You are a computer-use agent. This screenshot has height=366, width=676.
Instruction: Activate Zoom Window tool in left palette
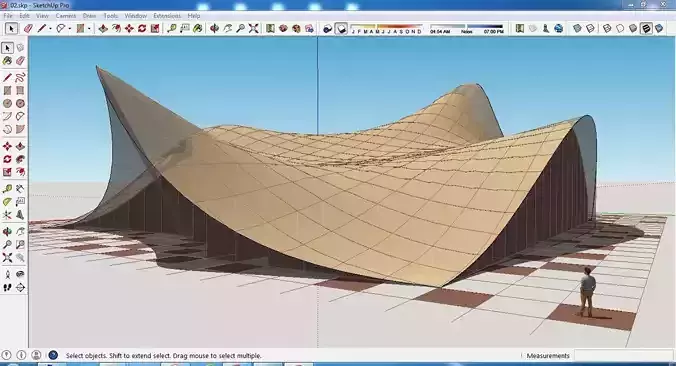click(x=20, y=245)
